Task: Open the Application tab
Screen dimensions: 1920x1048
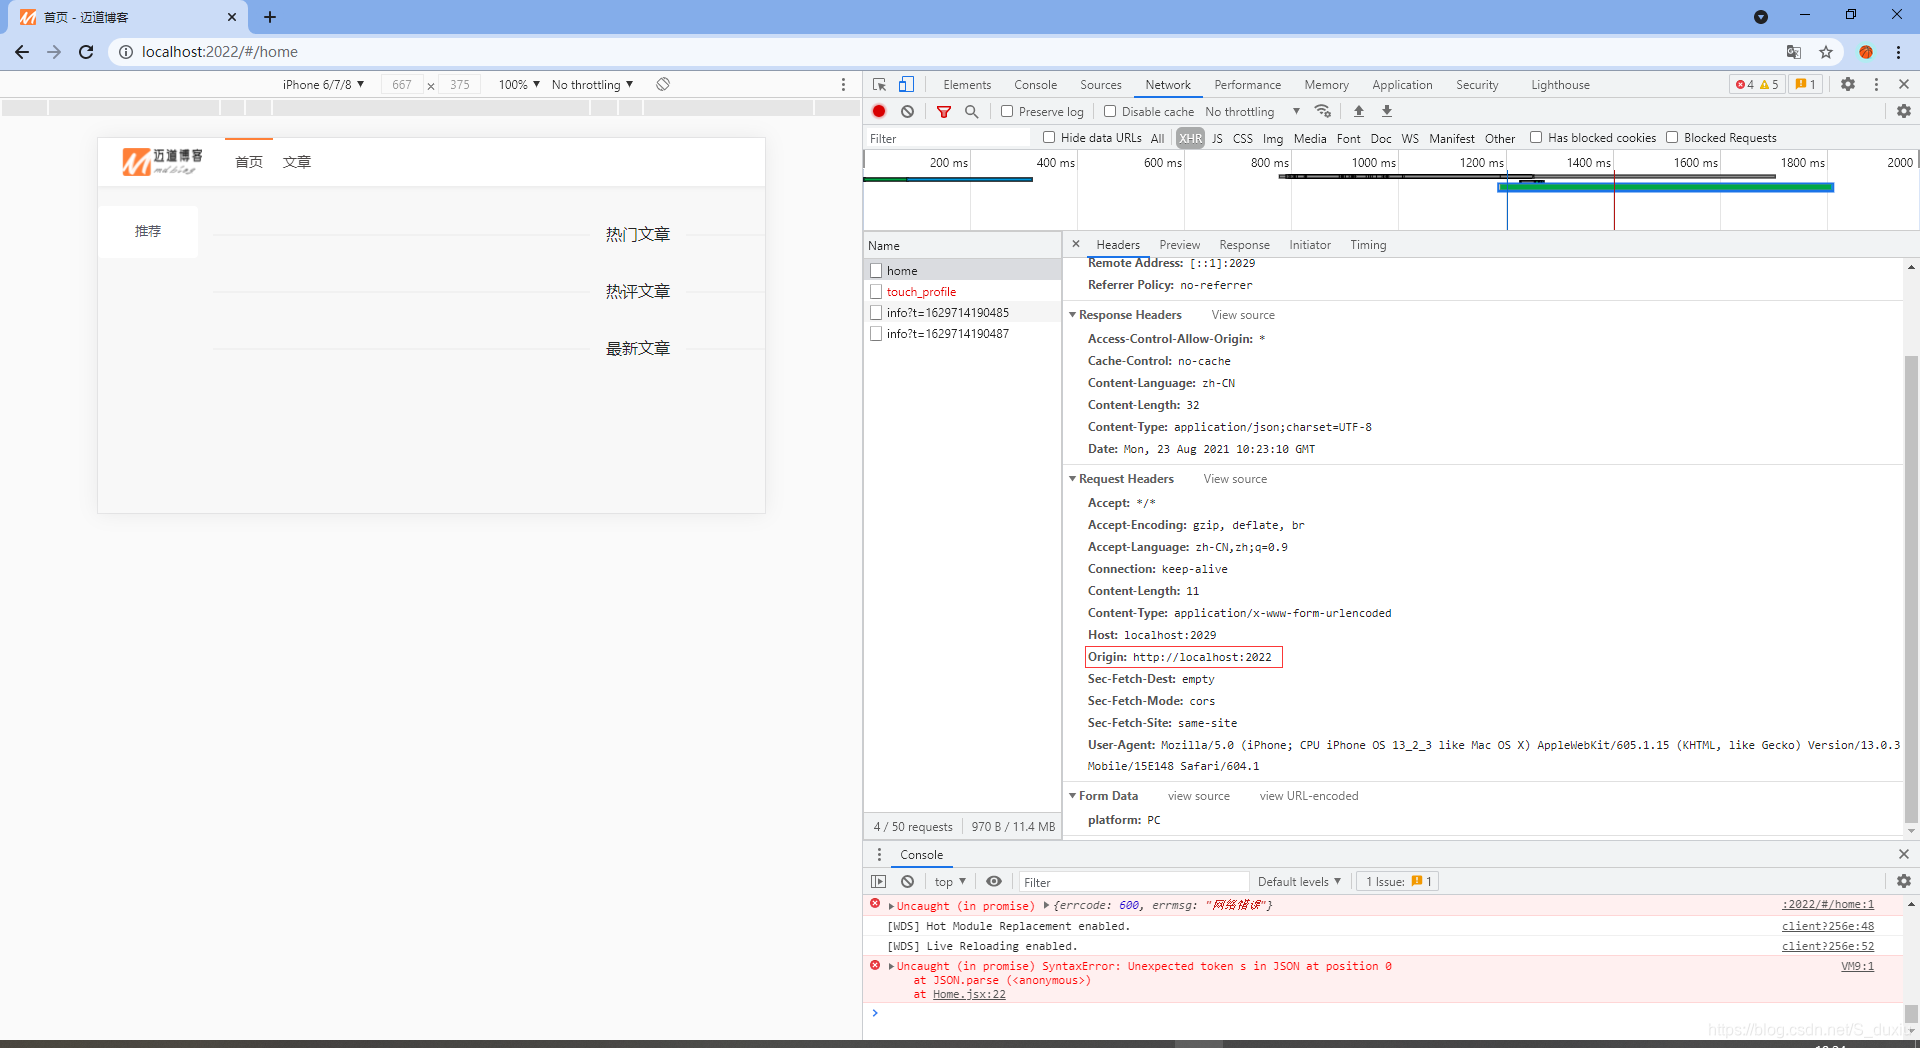Action: click(x=1402, y=85)
